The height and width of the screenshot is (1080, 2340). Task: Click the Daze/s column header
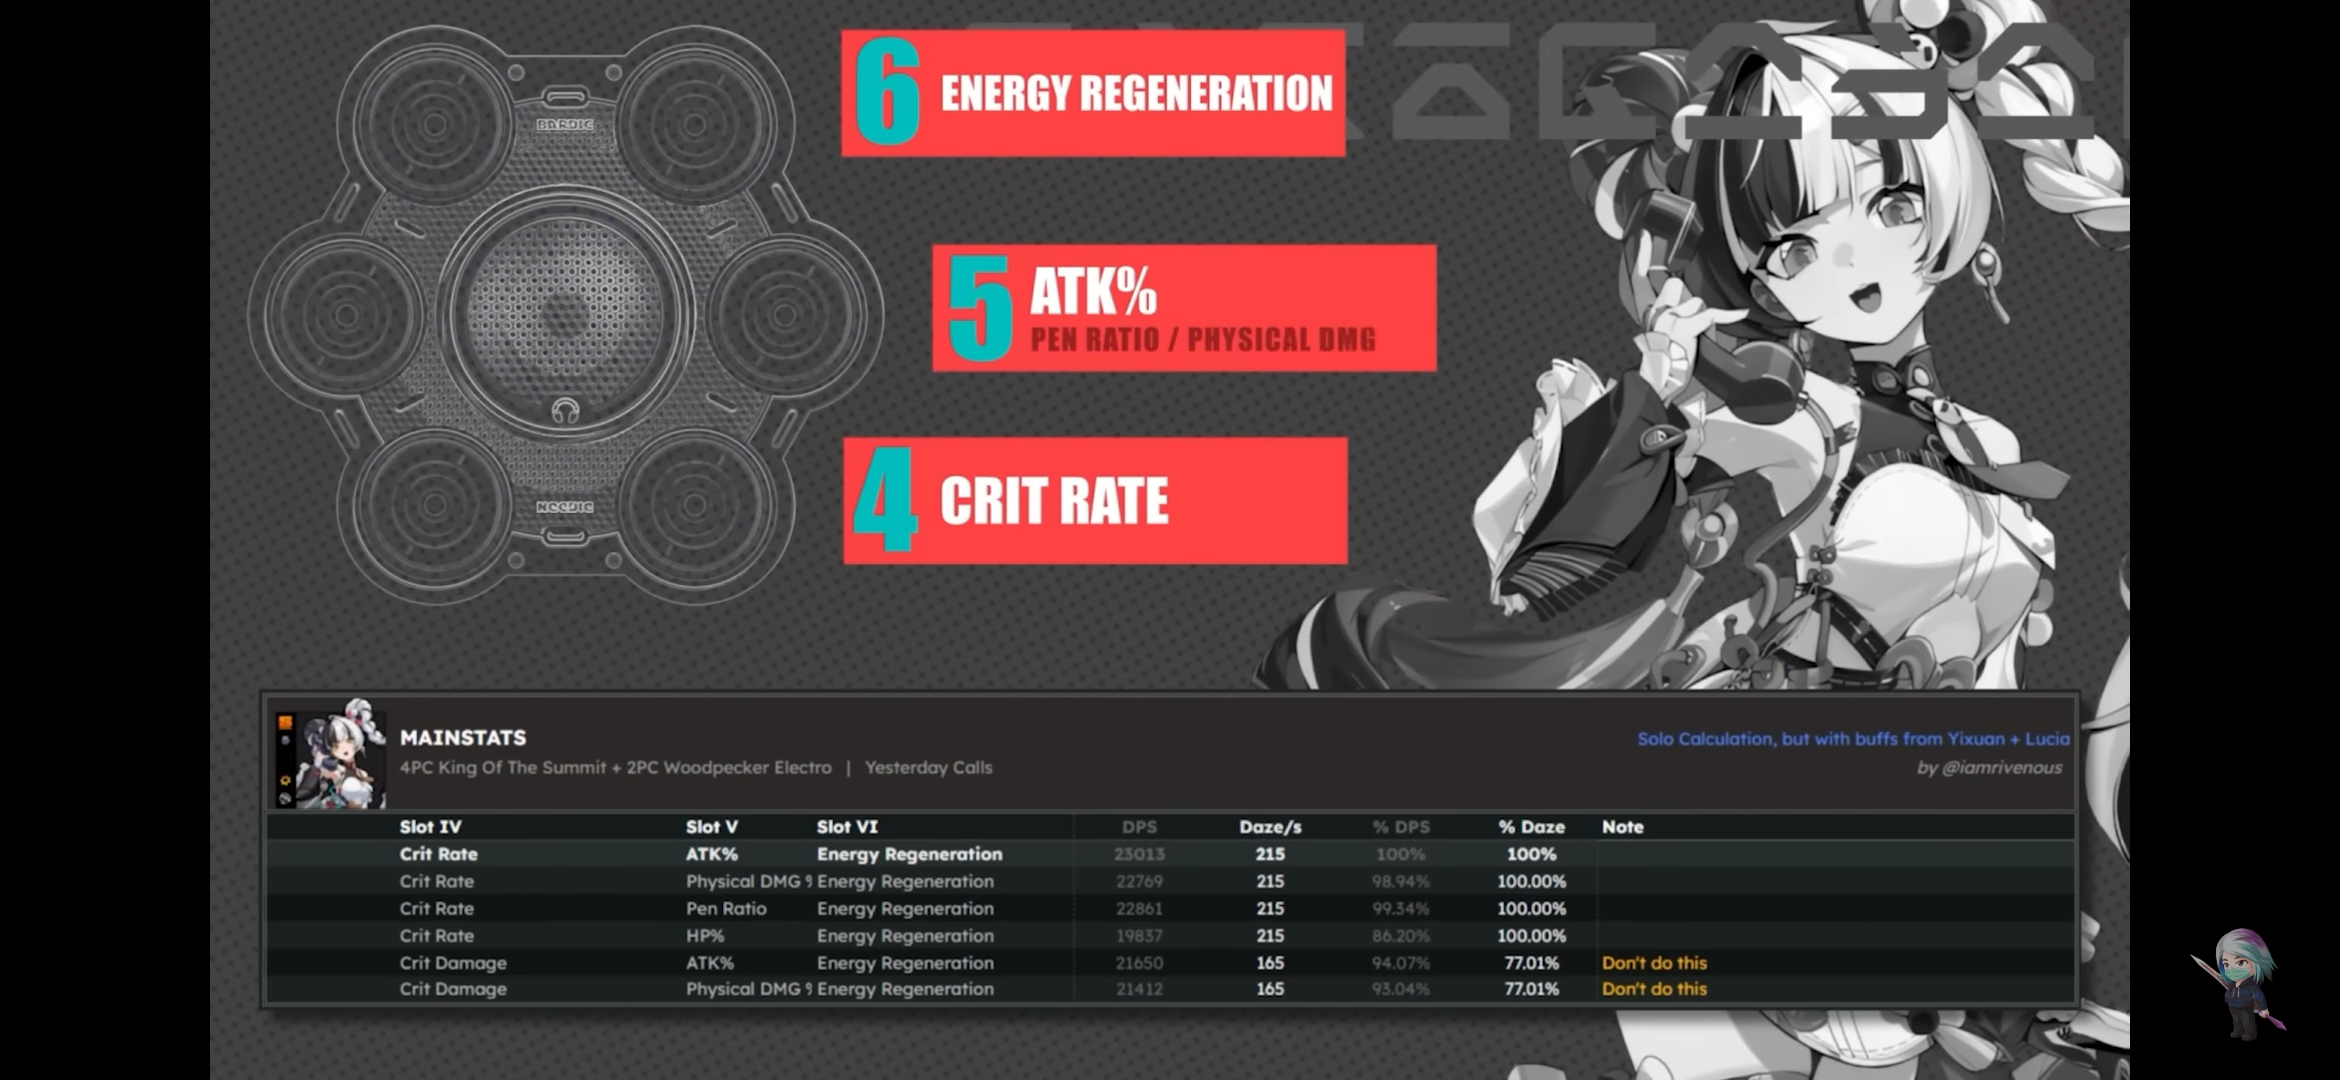[x=1269, y=827]
